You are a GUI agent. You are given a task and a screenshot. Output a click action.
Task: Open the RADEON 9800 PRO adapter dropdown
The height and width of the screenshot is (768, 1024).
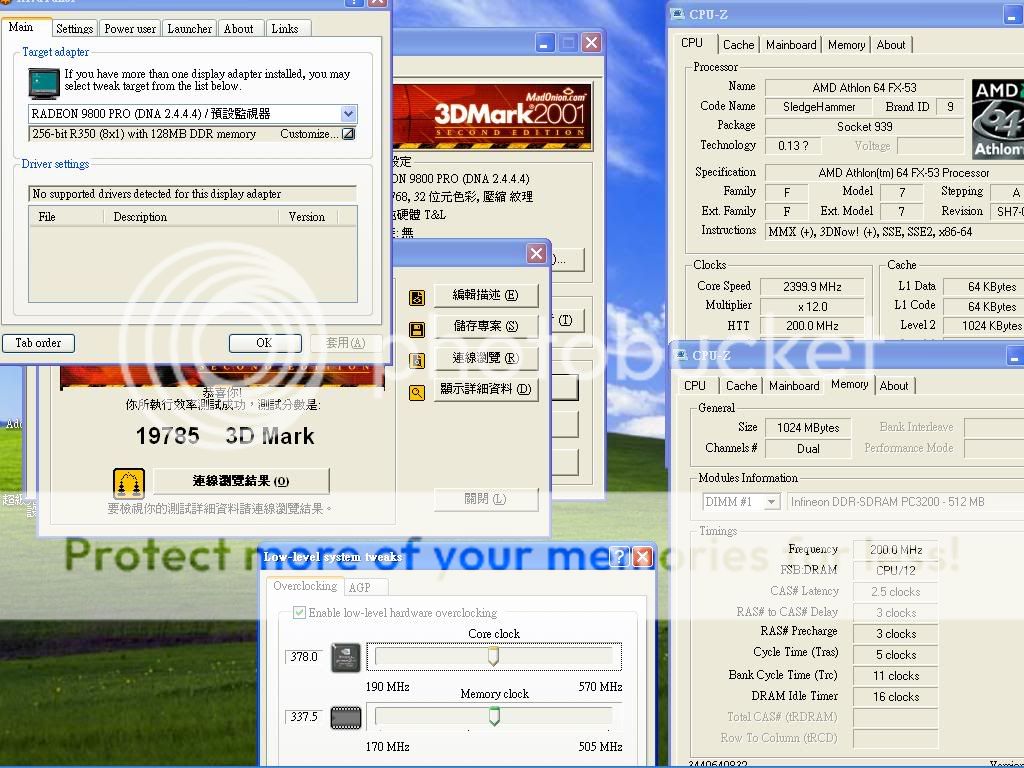(x=348, y=114)
